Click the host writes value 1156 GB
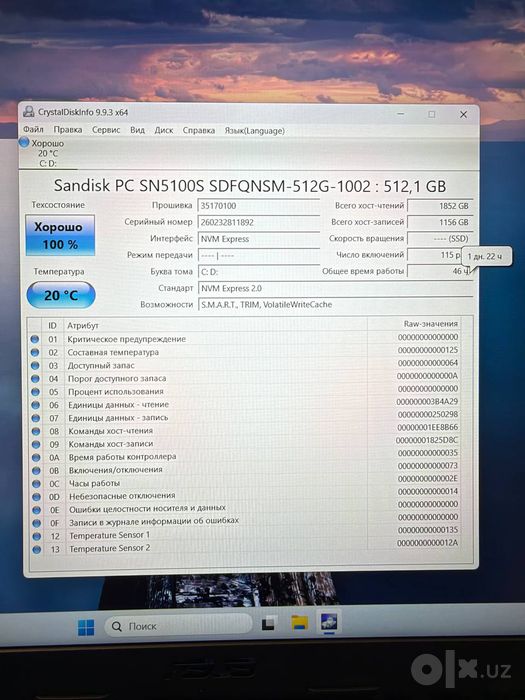Image resolution: width=525 pixels, height=700 pixels. point(440,222)
